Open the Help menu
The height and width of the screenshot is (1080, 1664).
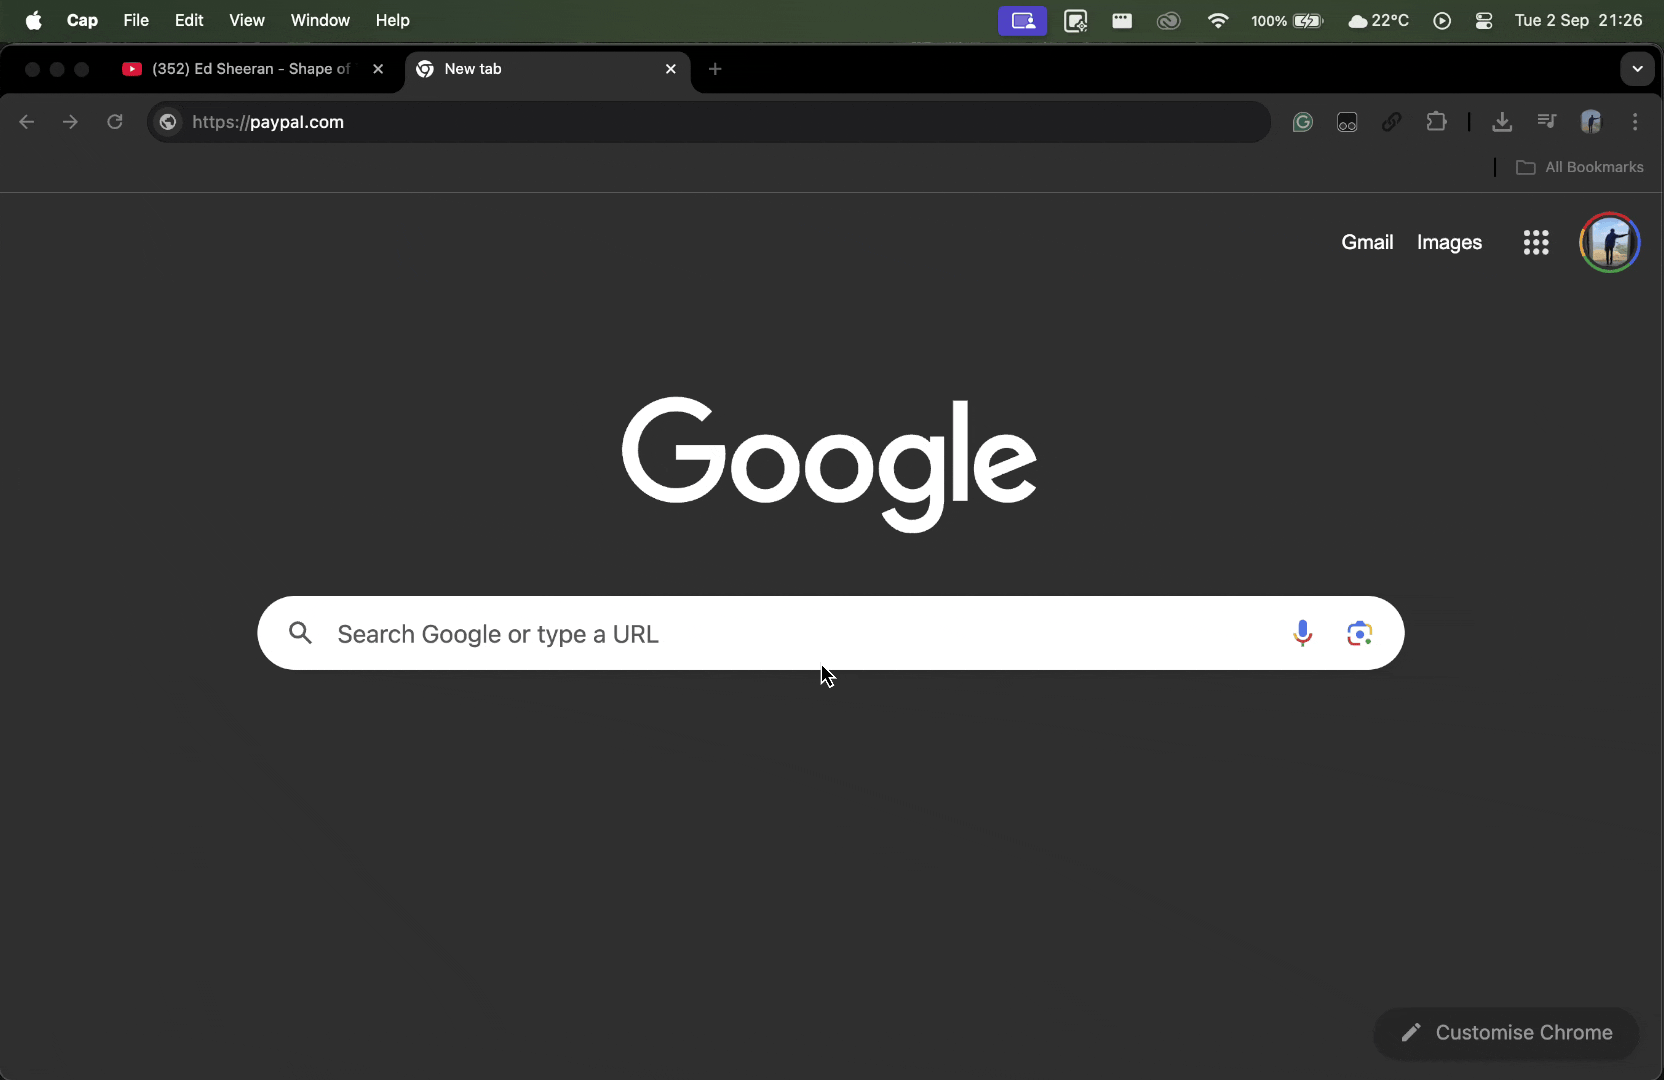tap(393, 20)
